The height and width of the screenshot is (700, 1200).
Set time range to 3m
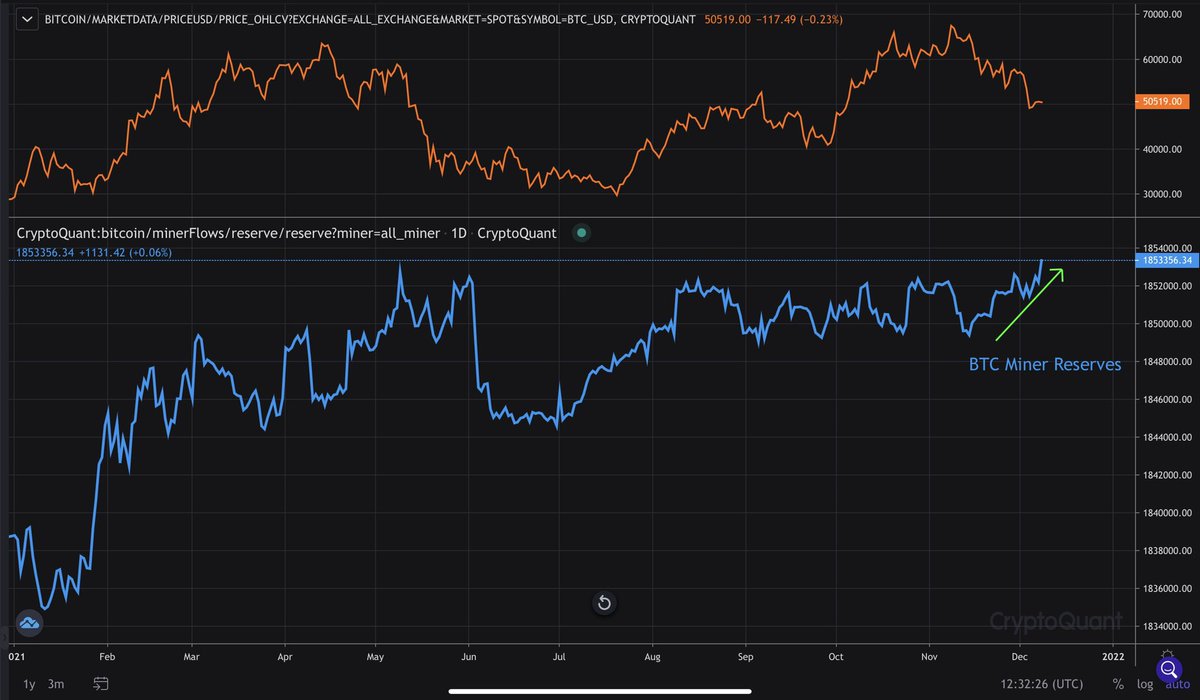point(56,684)
